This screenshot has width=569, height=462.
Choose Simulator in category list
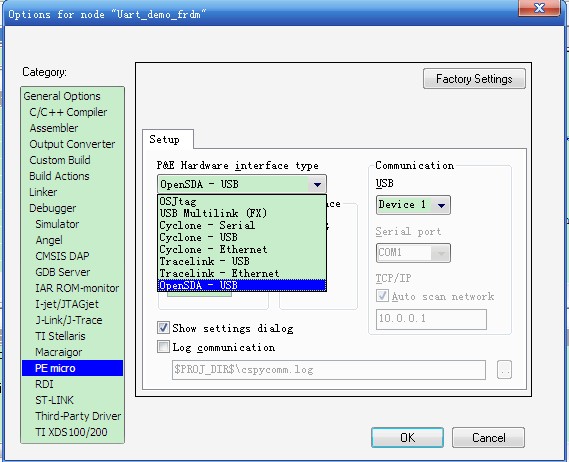(x=57, y=224)
